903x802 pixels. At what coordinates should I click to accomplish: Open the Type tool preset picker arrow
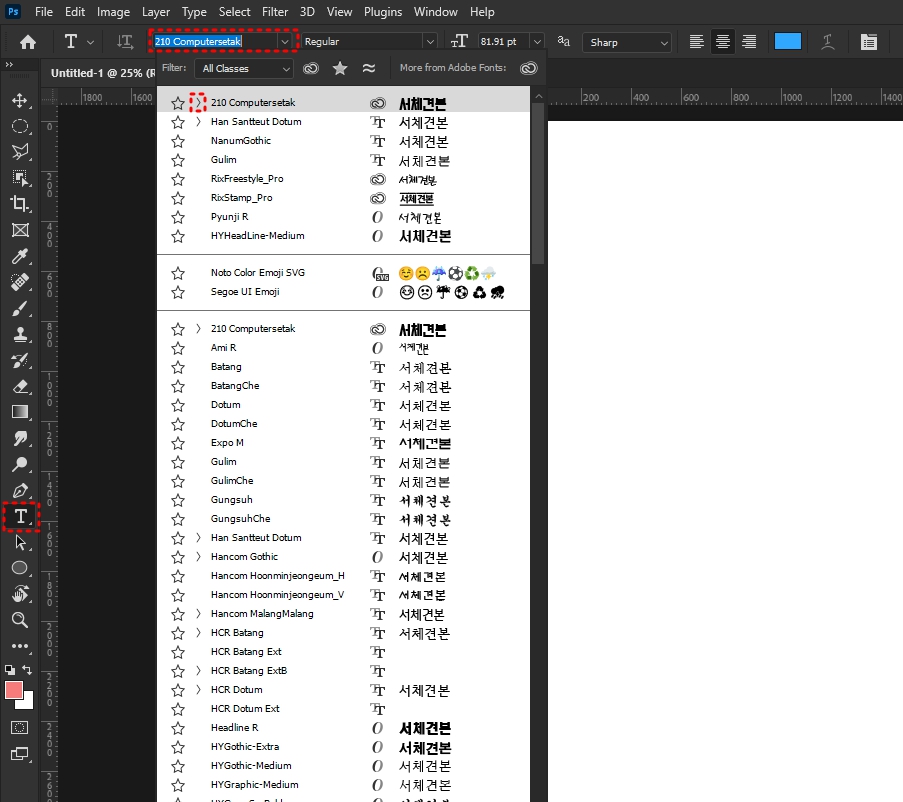[x=90, y=42]
